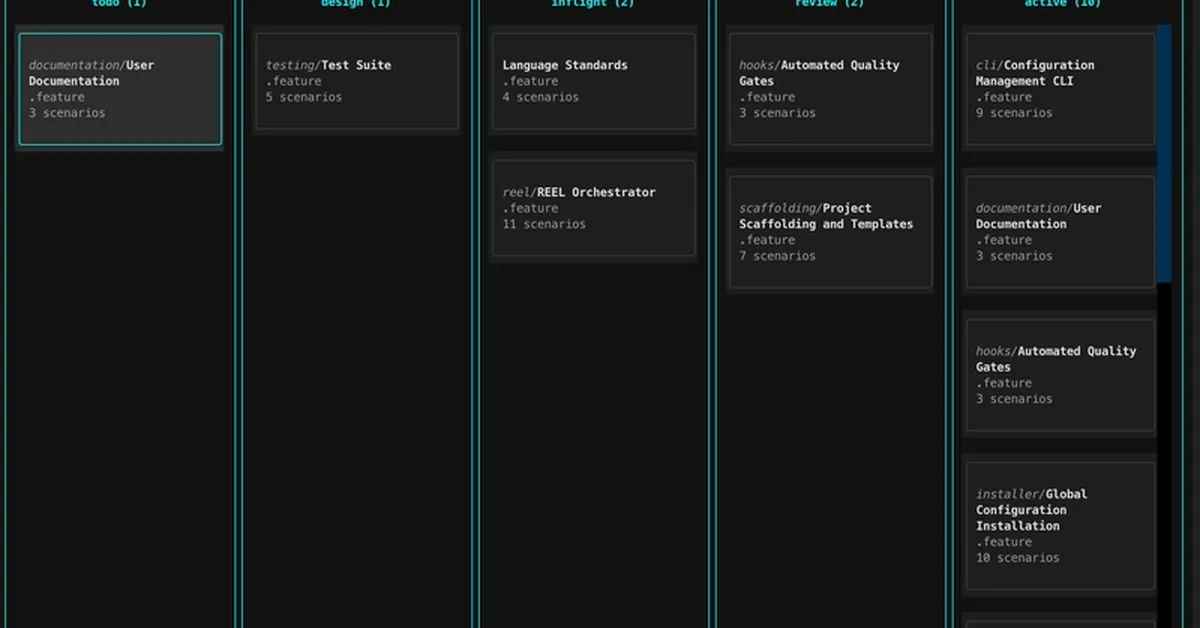Open Automated Quality Gates card in active column
The image size is (1200, 628).
[x=1059, y=375]
